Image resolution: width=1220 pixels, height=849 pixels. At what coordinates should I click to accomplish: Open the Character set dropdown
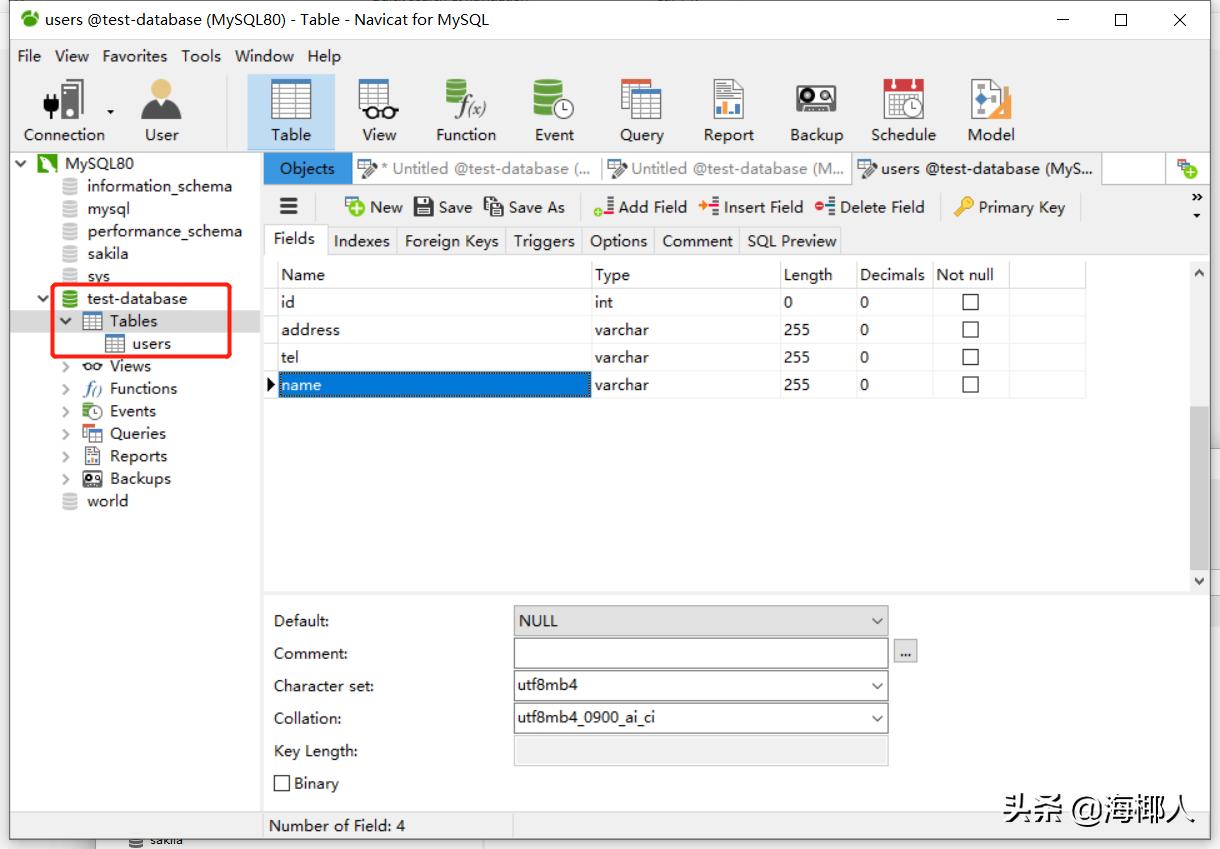877,686
